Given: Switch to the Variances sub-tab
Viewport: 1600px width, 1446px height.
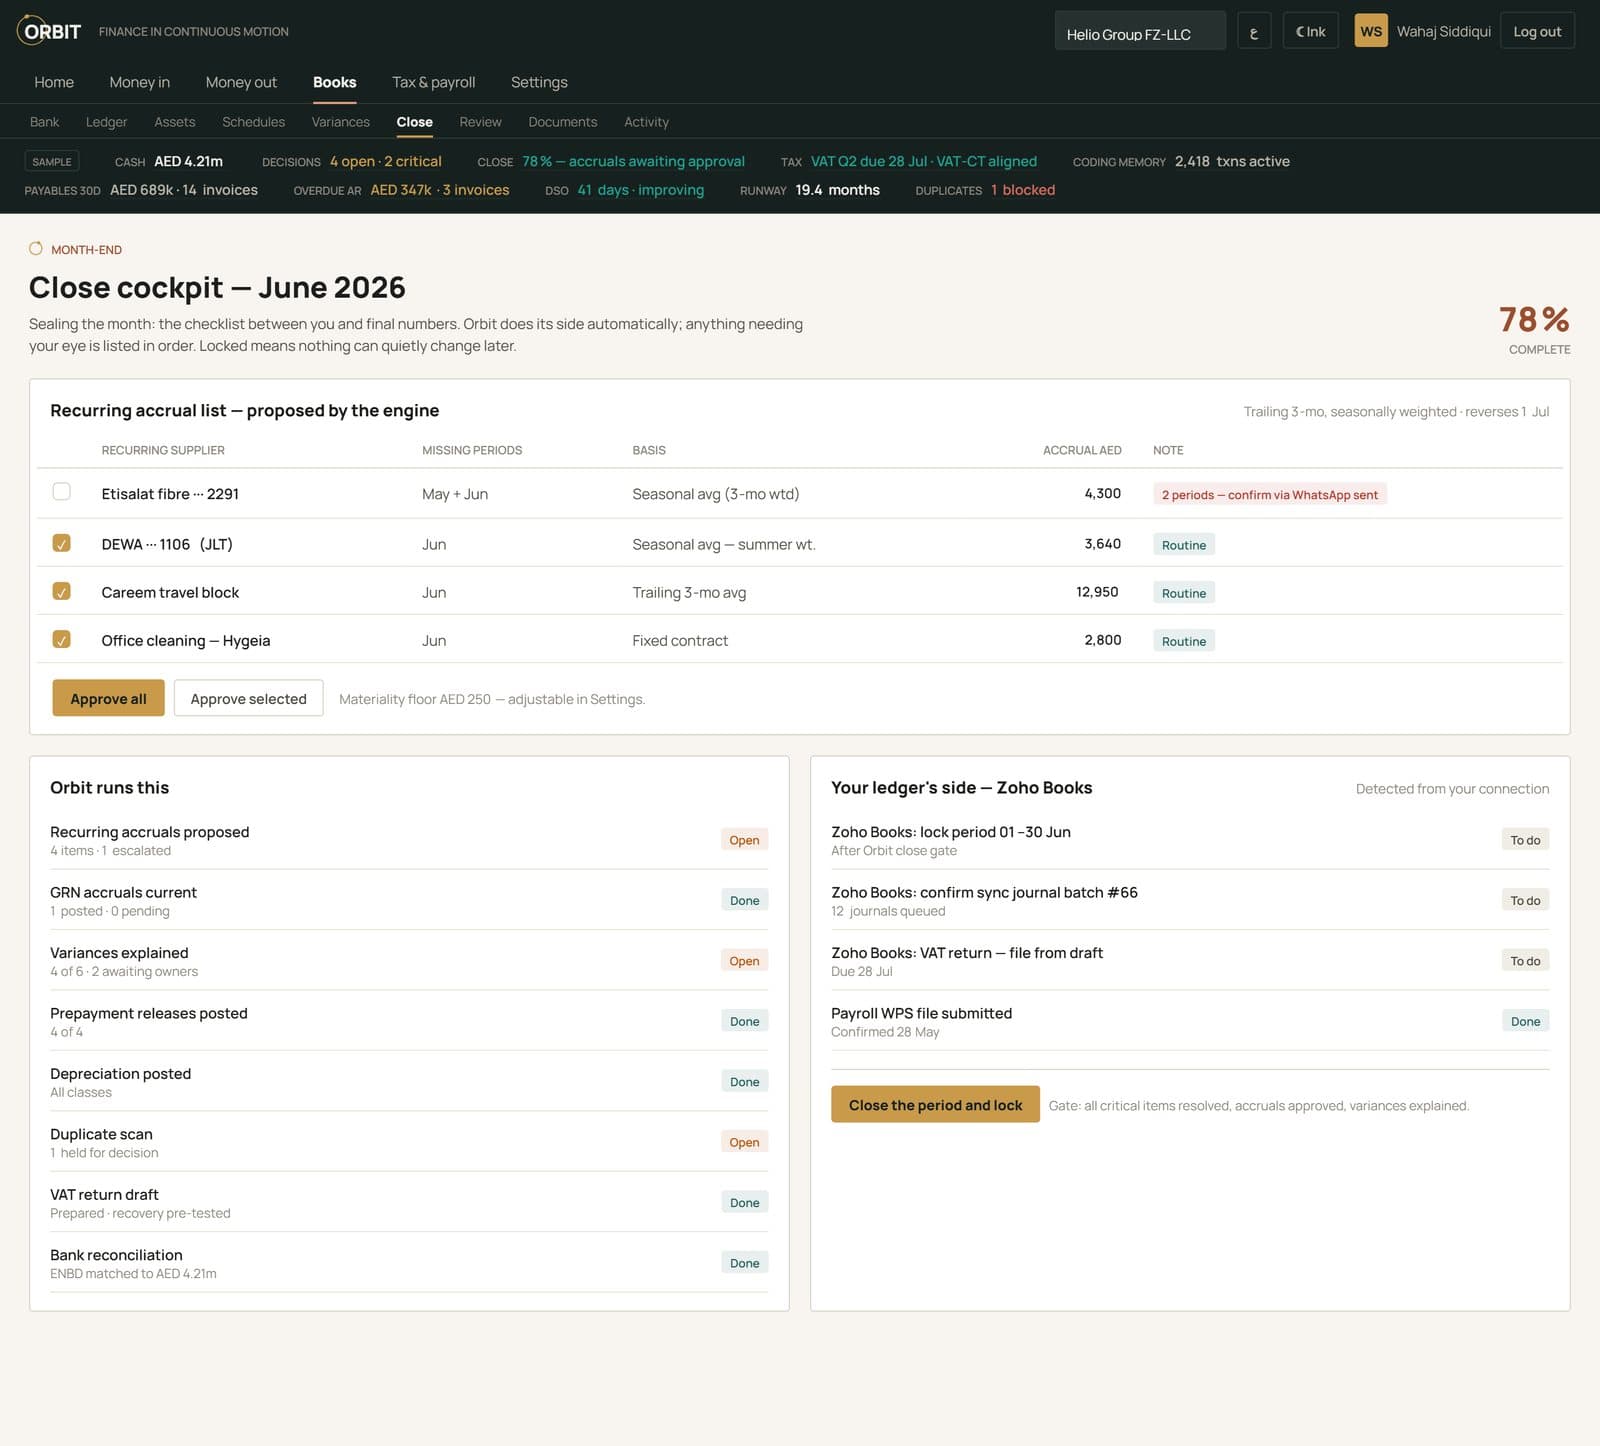Looking at the screenshot, I should [x=340, y=122].
